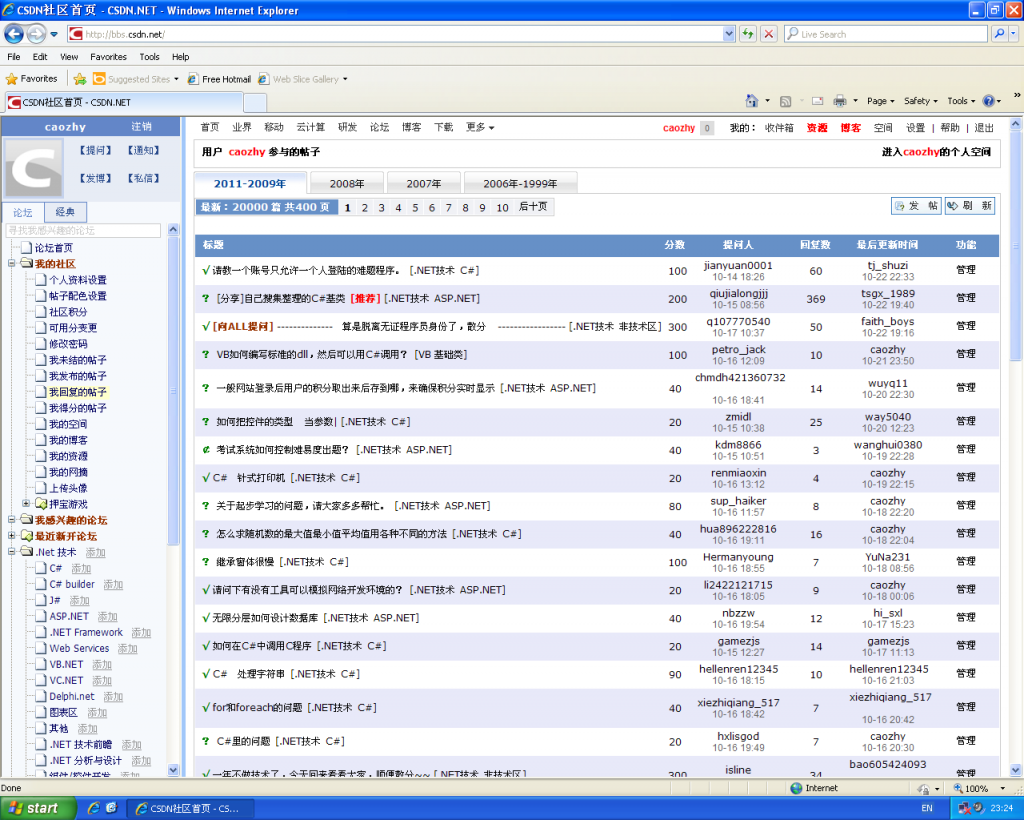
Task: Click the 【提问】 link in sidebar
Action: point(95,150)
